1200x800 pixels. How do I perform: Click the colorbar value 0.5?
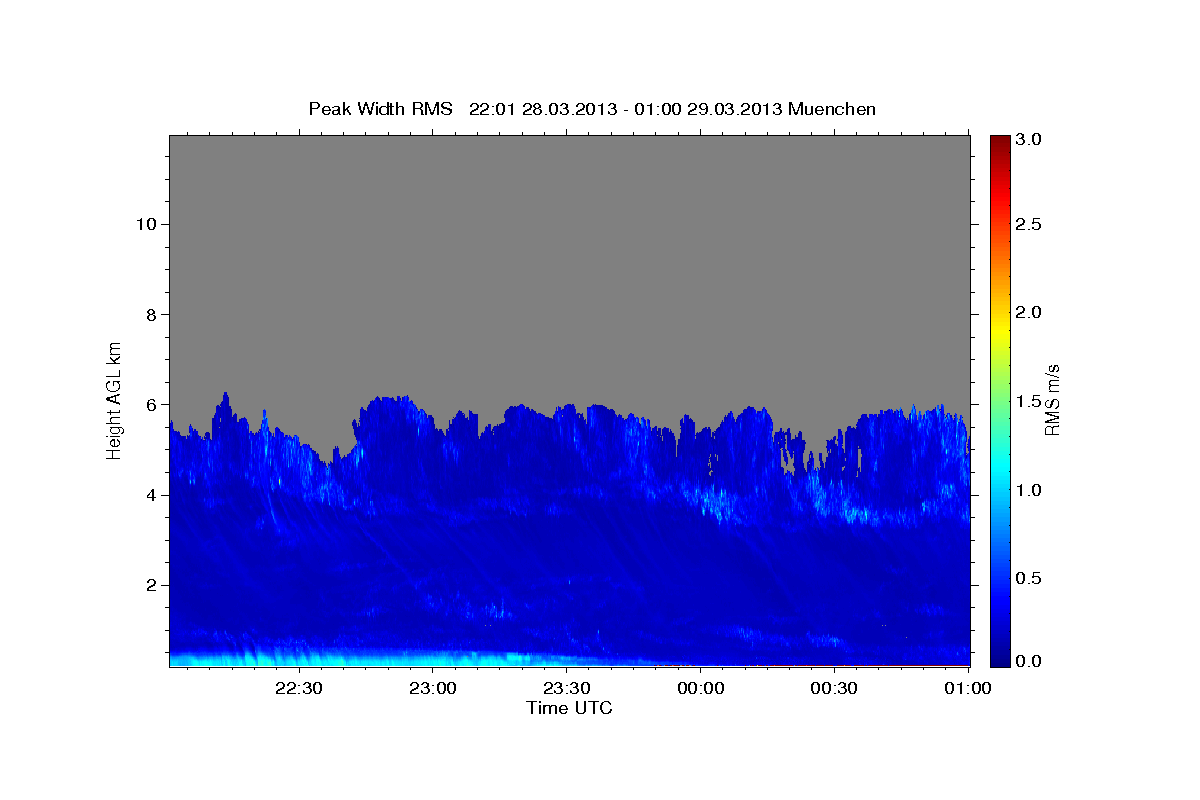tap(1030, 578)
